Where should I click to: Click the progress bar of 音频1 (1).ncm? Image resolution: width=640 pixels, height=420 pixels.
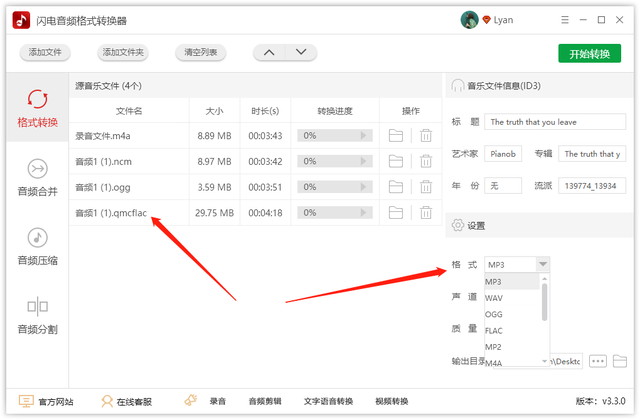pyautogui.click(x=335, y=161)
